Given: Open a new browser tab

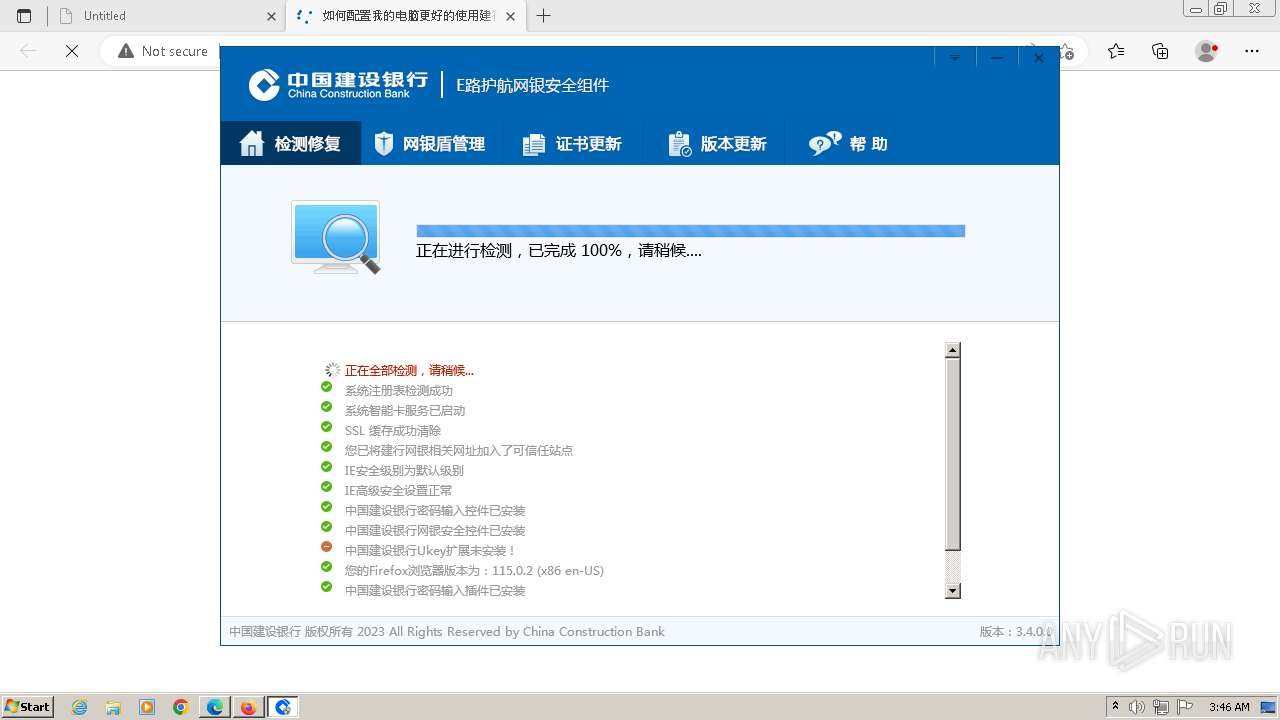Looking at the screenshot, I should (543, 16).
